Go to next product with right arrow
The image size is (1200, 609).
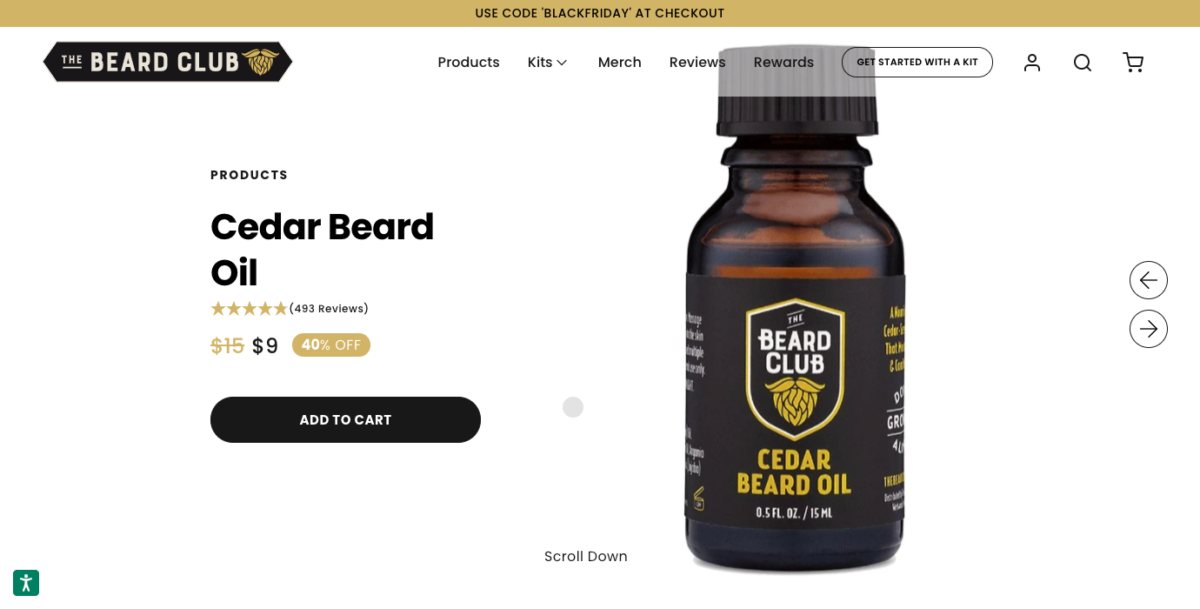(1148, 328)
